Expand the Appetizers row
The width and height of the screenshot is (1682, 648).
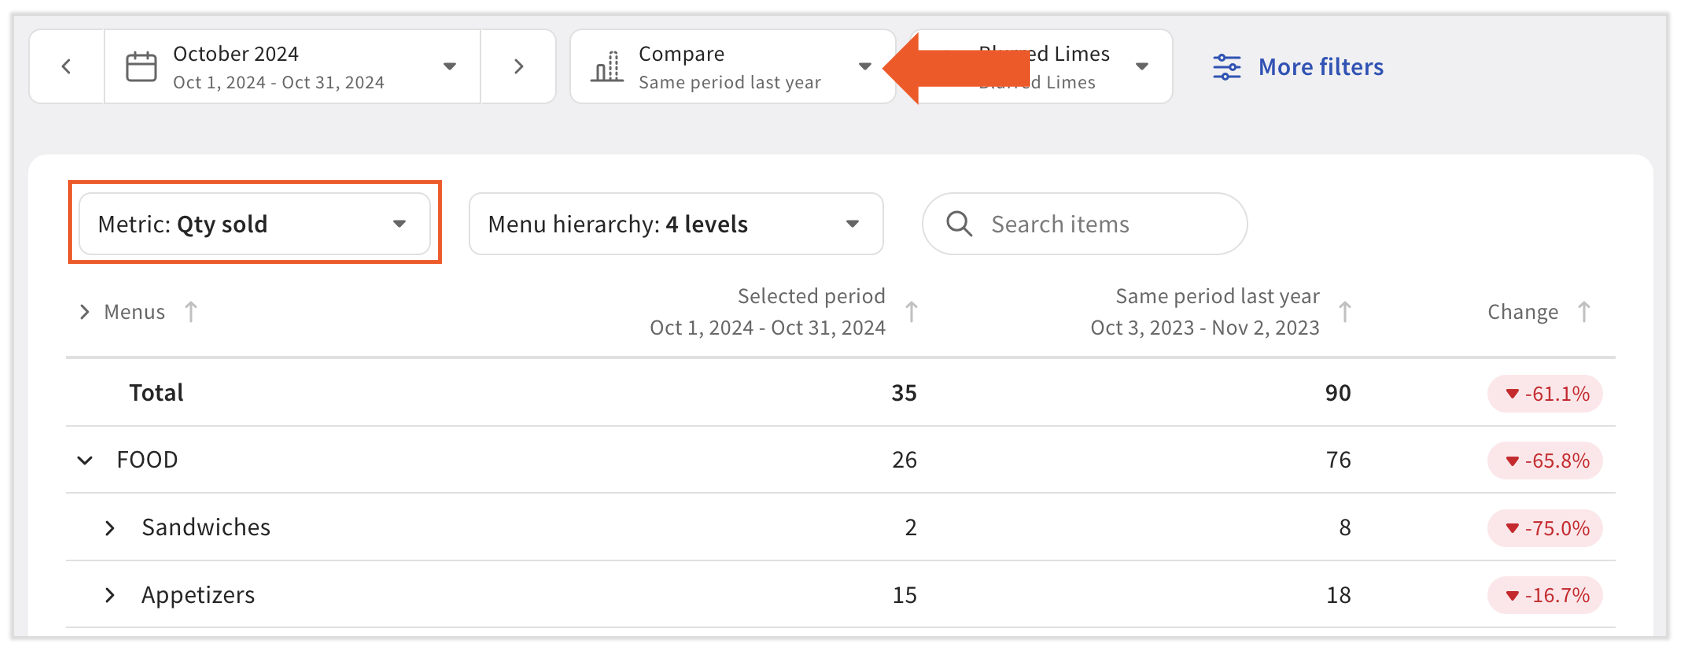coord(110,596)
